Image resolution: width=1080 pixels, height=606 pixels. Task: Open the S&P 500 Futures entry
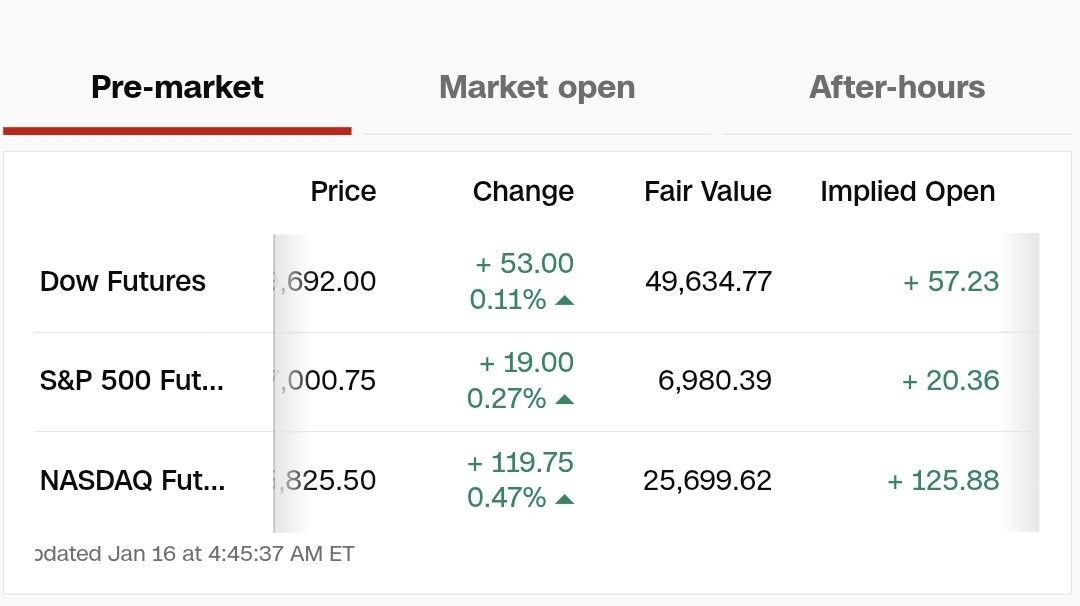pos(132,381)
